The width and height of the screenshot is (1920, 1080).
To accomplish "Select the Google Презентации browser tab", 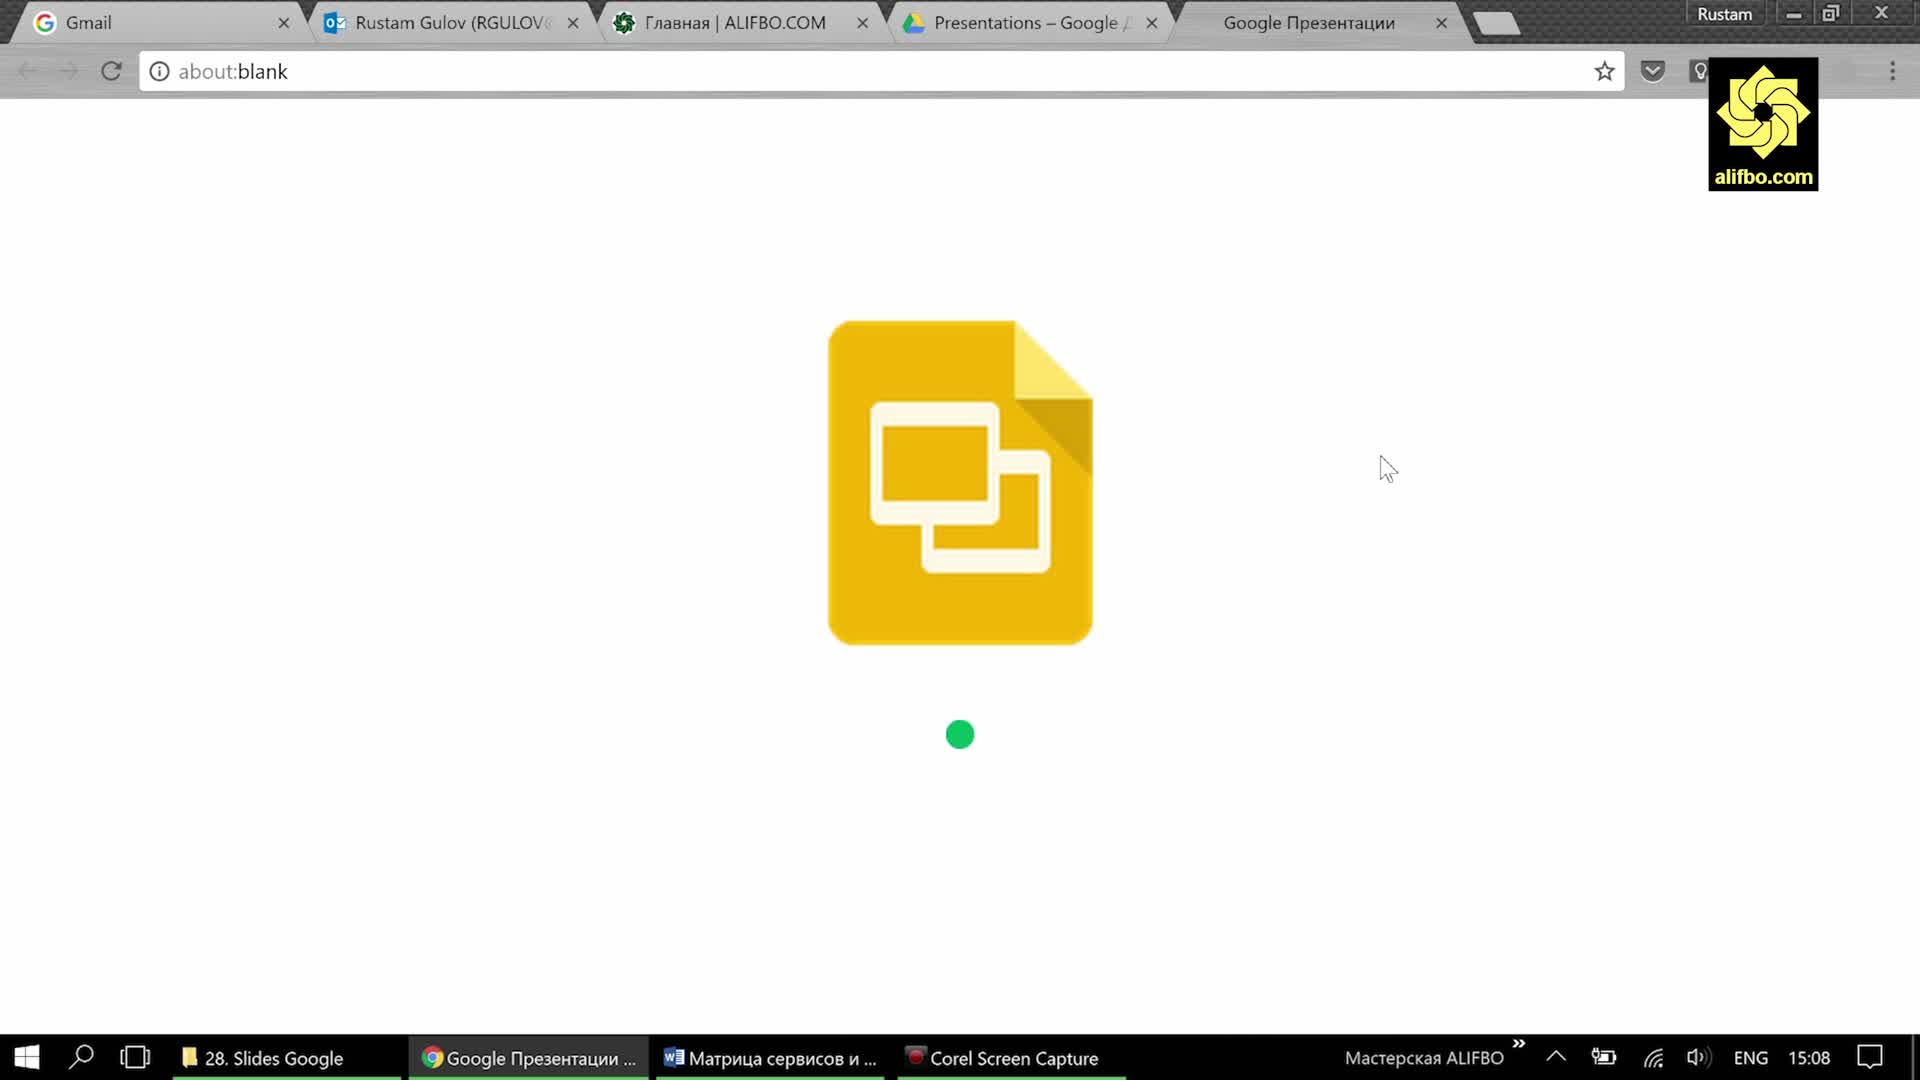I will 1310,23.
